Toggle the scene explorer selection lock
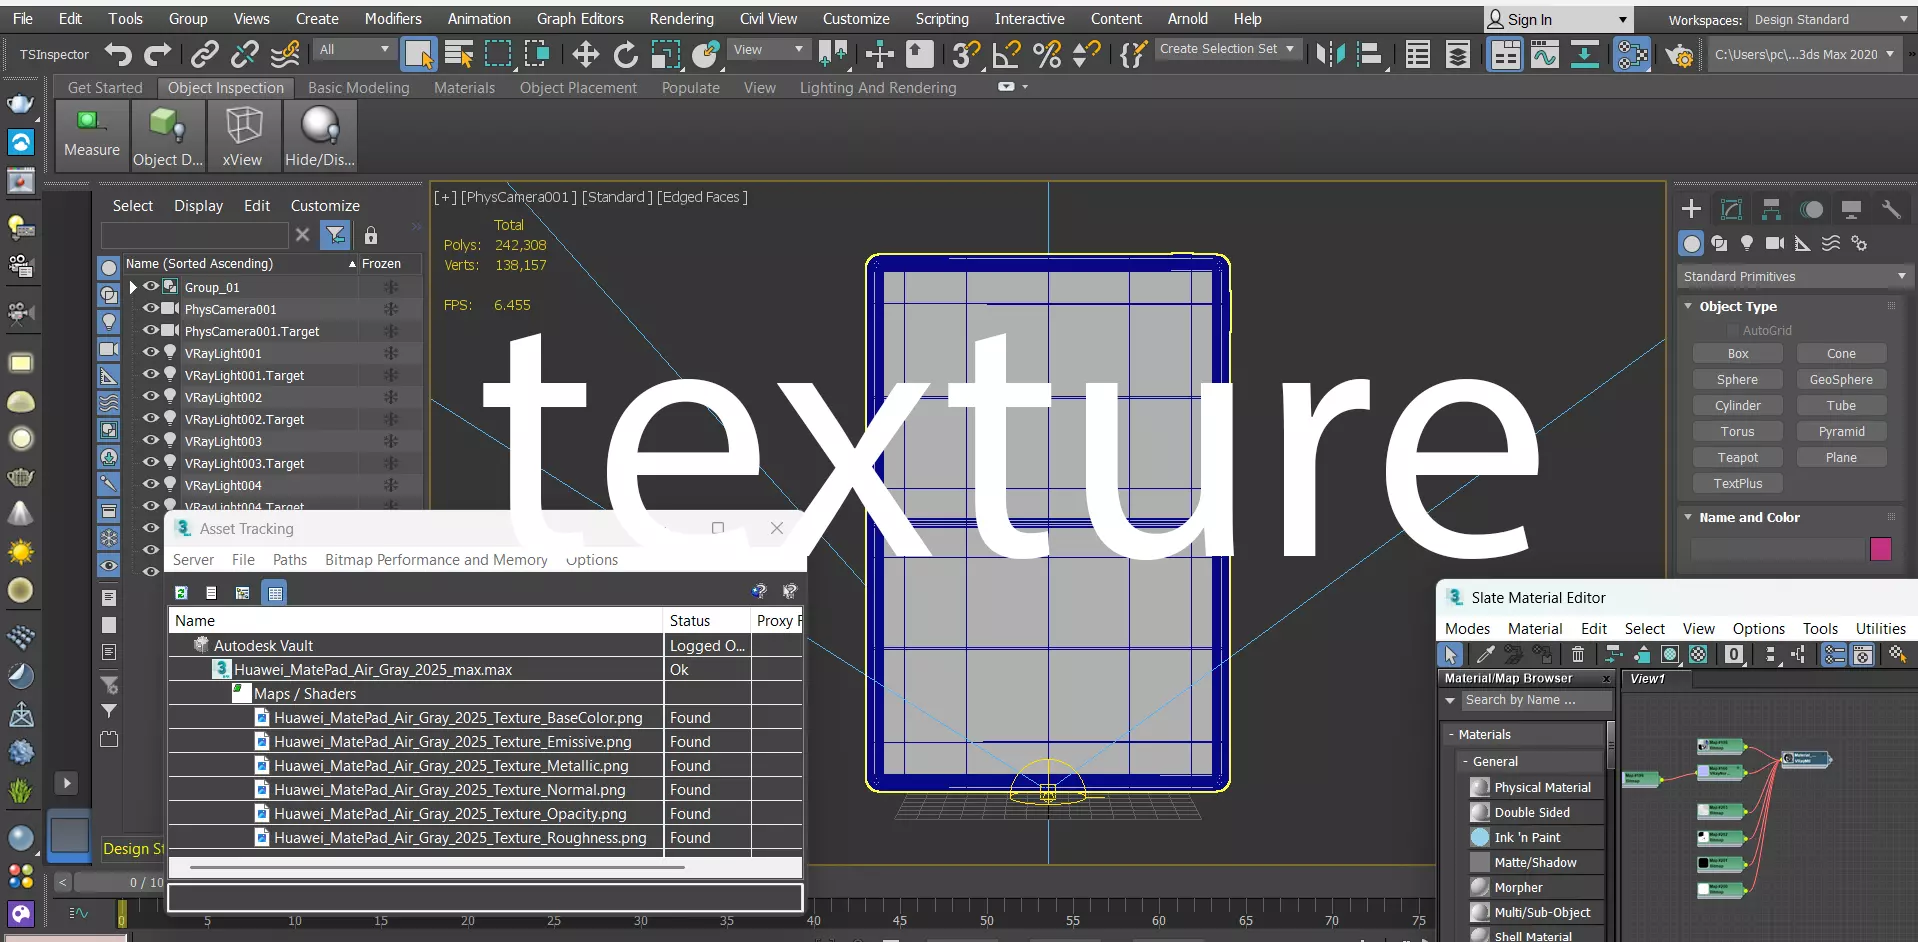Screen dimensions: 1918x942 pyautogui.click(x=371, y=235)
